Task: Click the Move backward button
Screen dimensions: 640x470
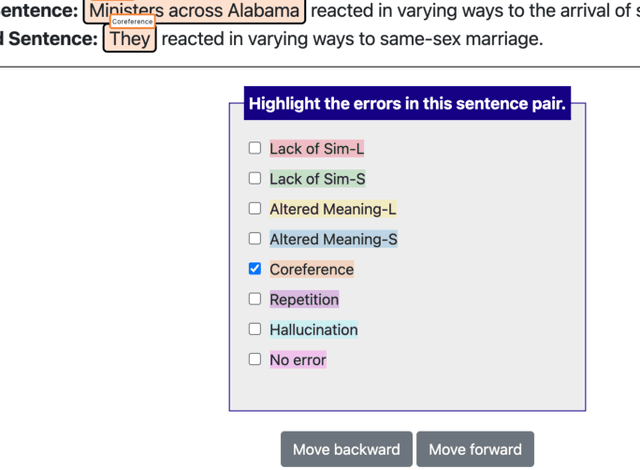Action: coord(346,449)
